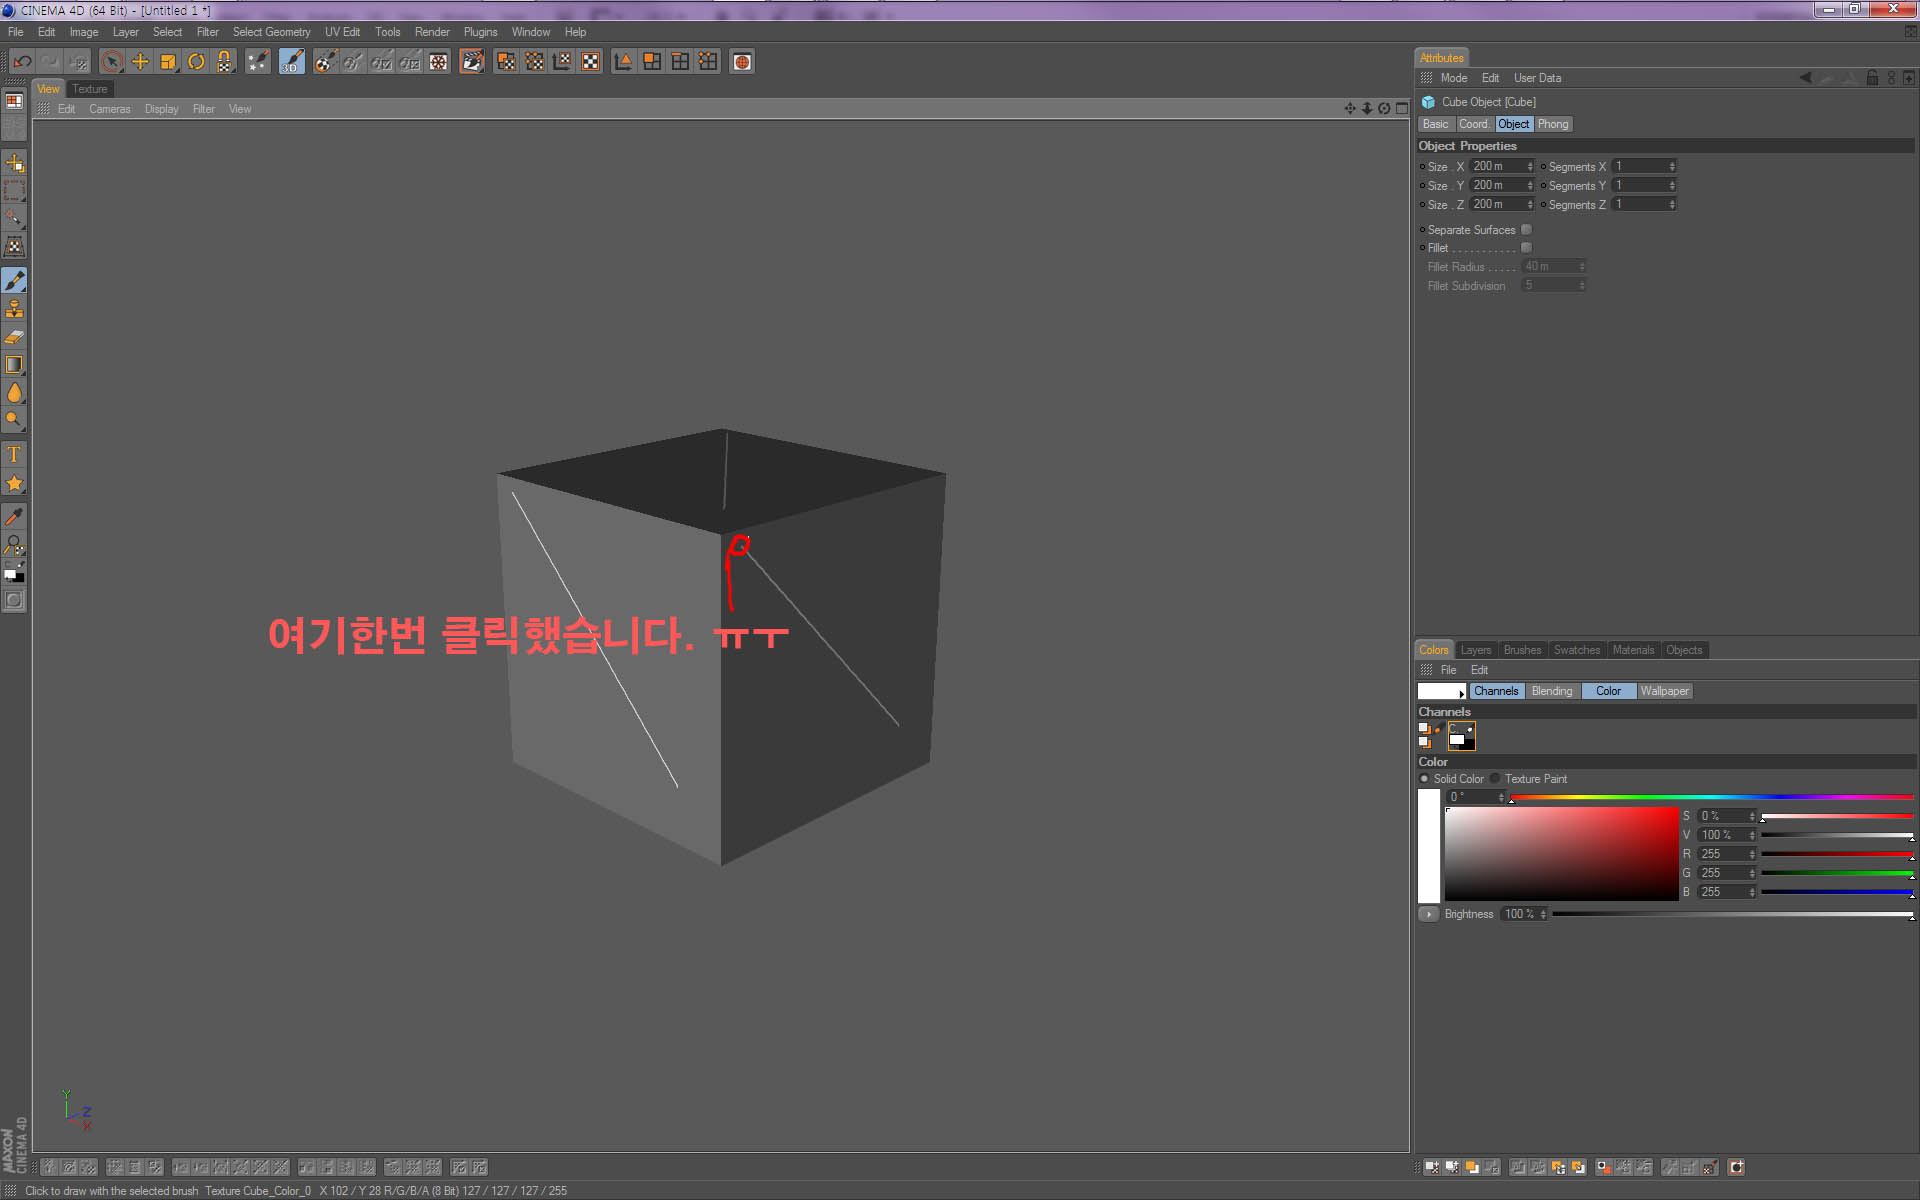
Task: Select the rectangle selection tool in left palette
Action: [14, 190]
